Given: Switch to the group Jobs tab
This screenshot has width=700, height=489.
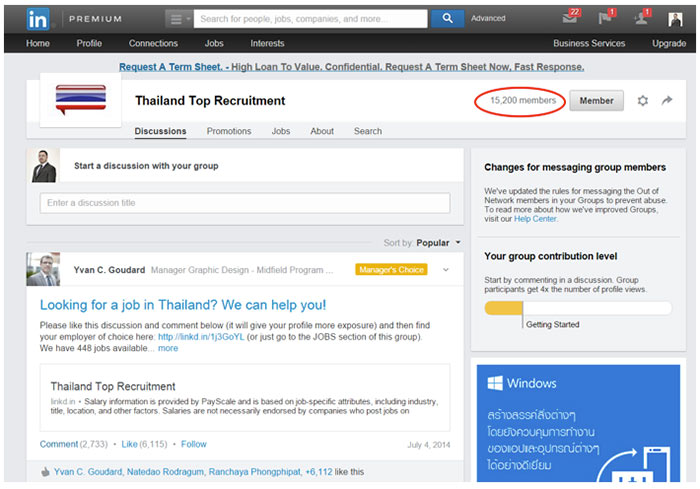Looking at the screenshot, I should tap(281, 131).
